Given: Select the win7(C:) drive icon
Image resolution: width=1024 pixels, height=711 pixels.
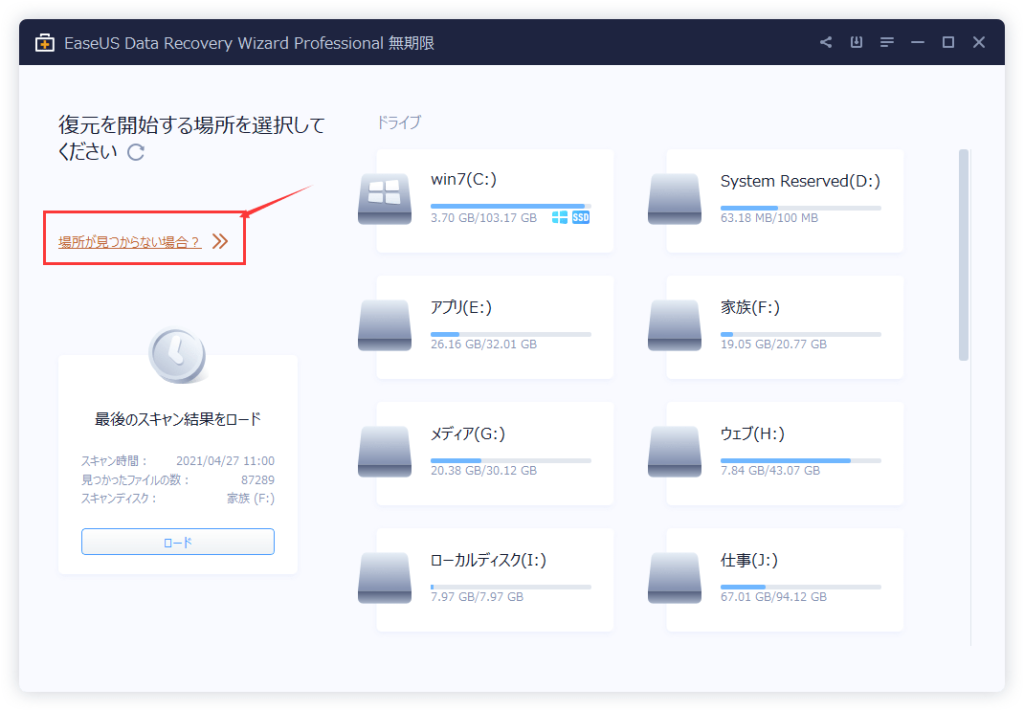Looking at the screenshot, I should click(x=385, y=198).
